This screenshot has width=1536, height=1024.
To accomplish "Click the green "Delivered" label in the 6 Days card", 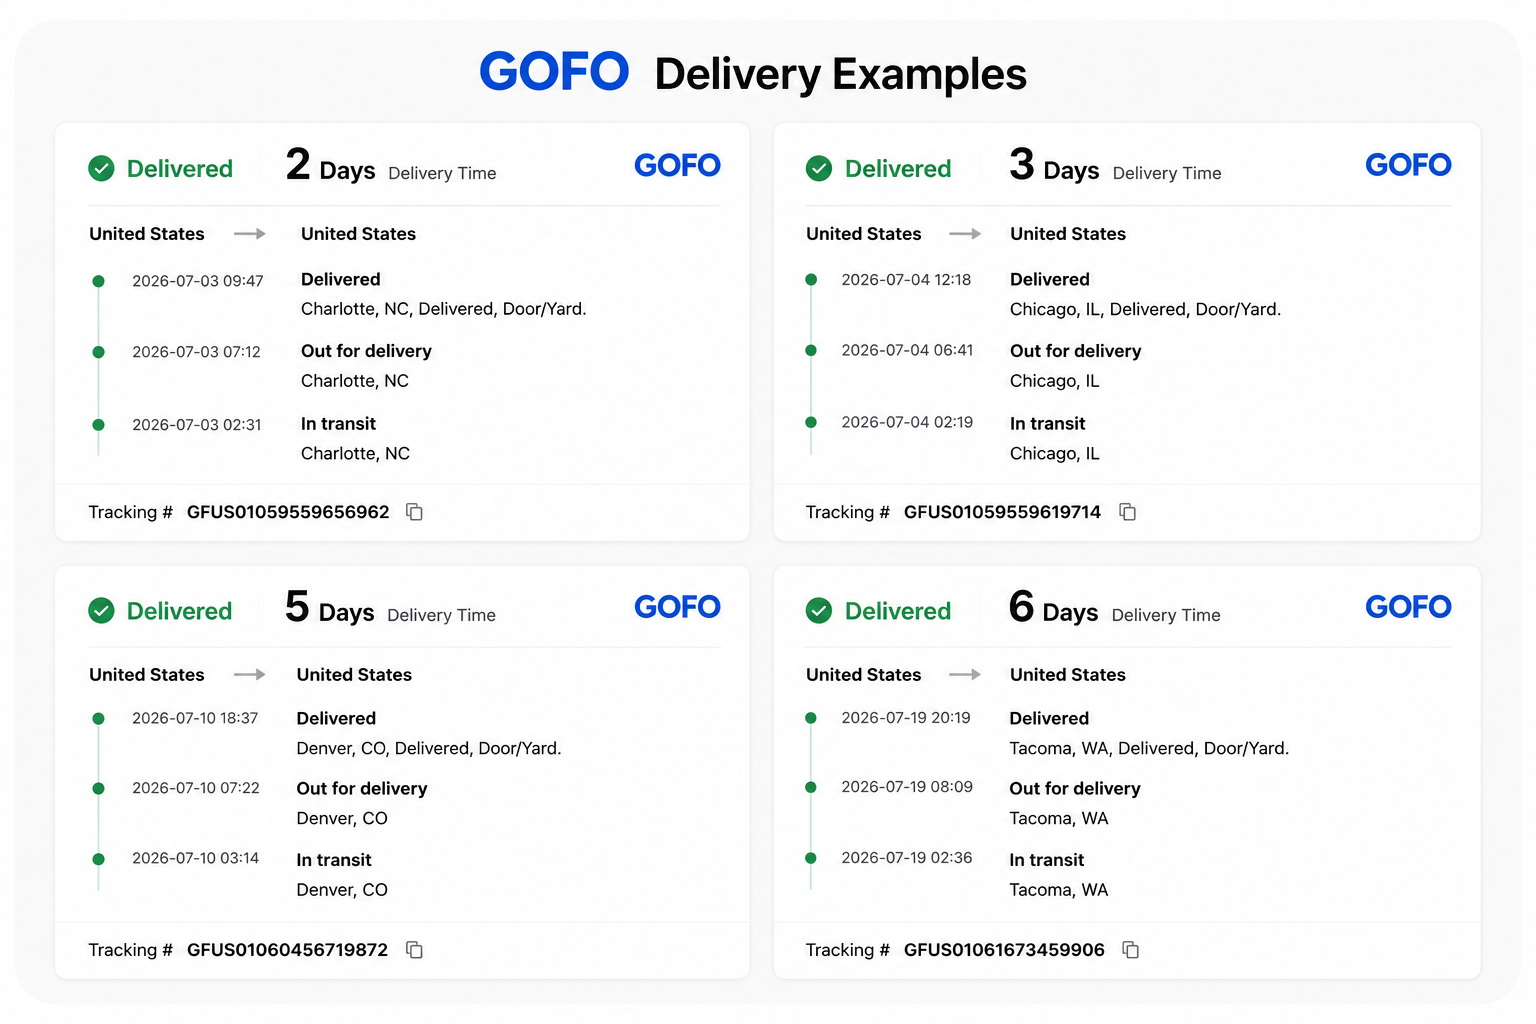I will coord(898,611).
